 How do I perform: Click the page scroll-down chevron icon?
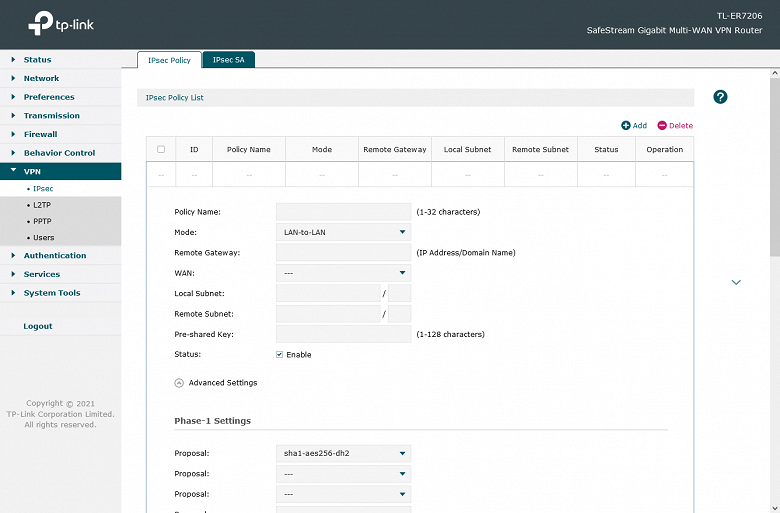point(736,283)
